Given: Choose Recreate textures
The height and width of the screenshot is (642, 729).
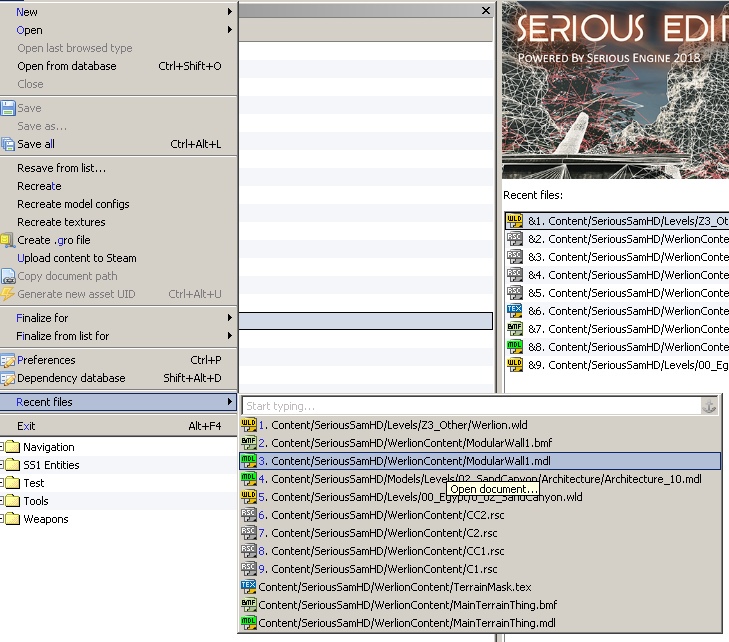Looking at the screenshot, I should (119, 222).
